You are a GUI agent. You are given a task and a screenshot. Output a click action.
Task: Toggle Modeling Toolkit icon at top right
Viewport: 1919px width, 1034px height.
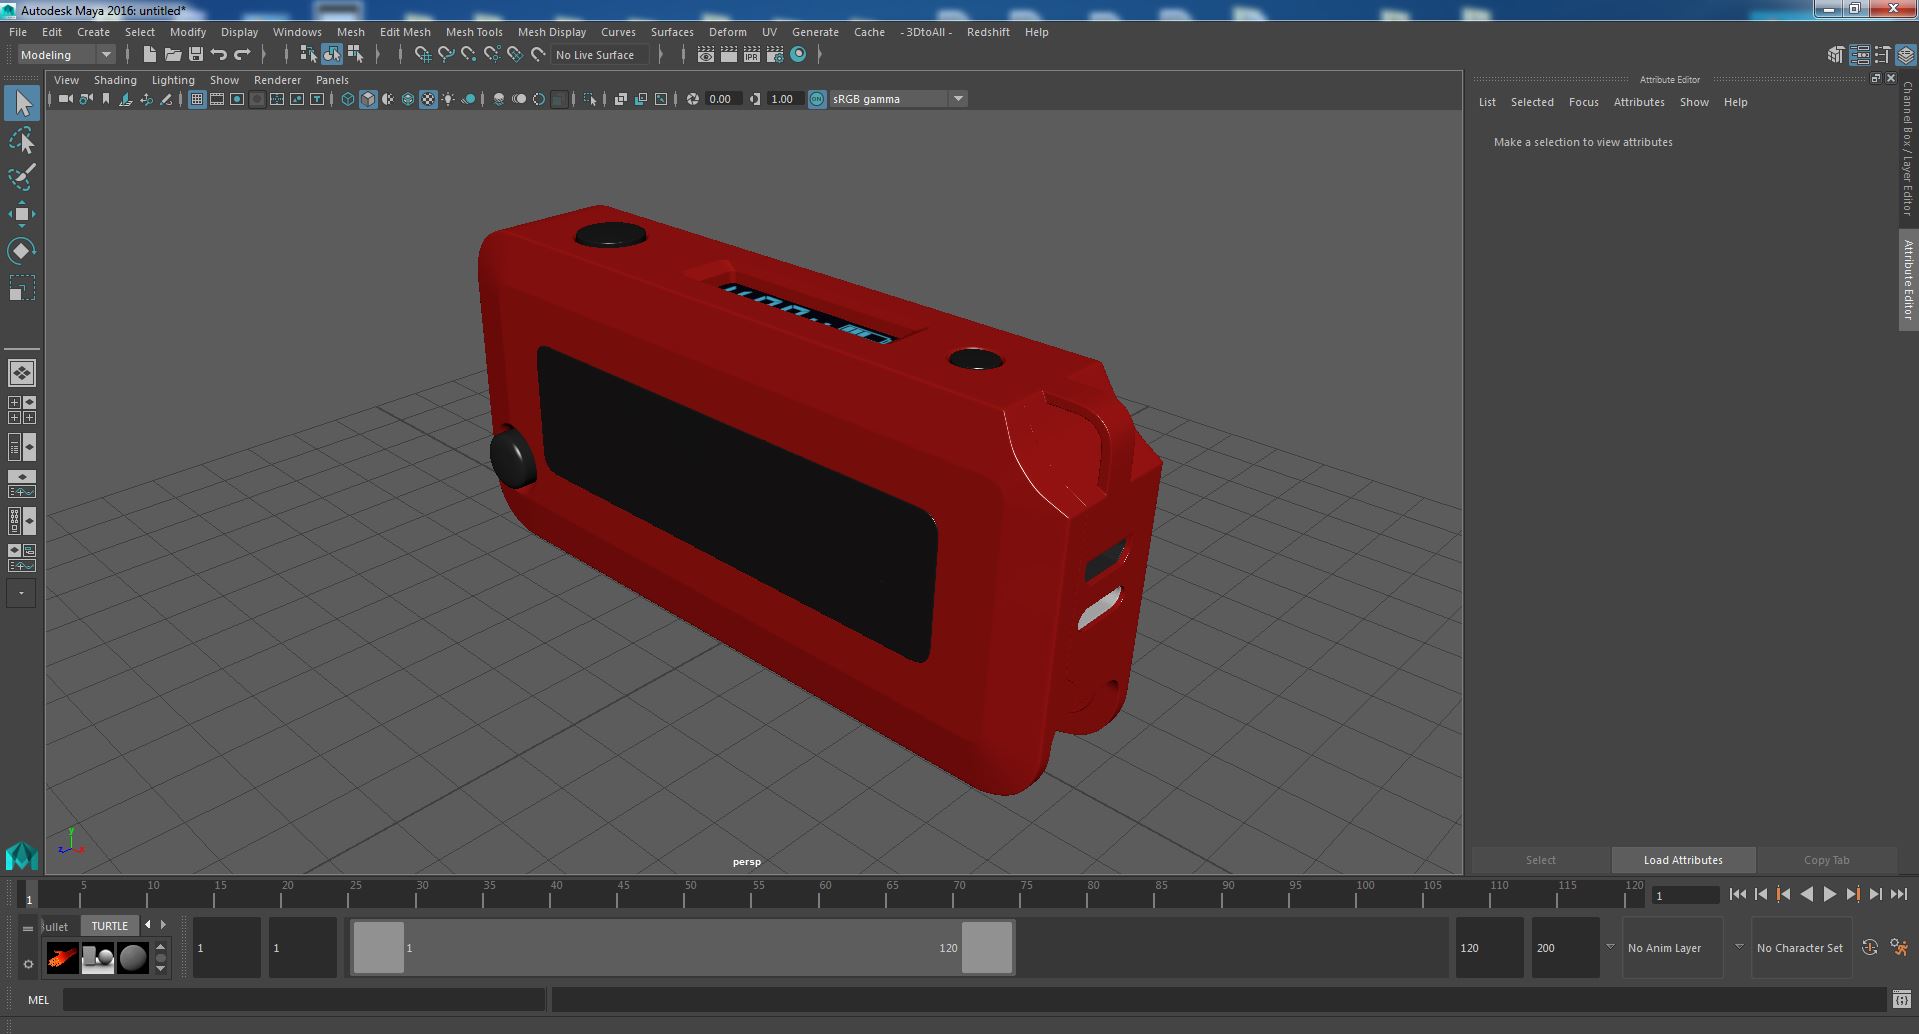pyautogui.click(x=1836, y=55)
